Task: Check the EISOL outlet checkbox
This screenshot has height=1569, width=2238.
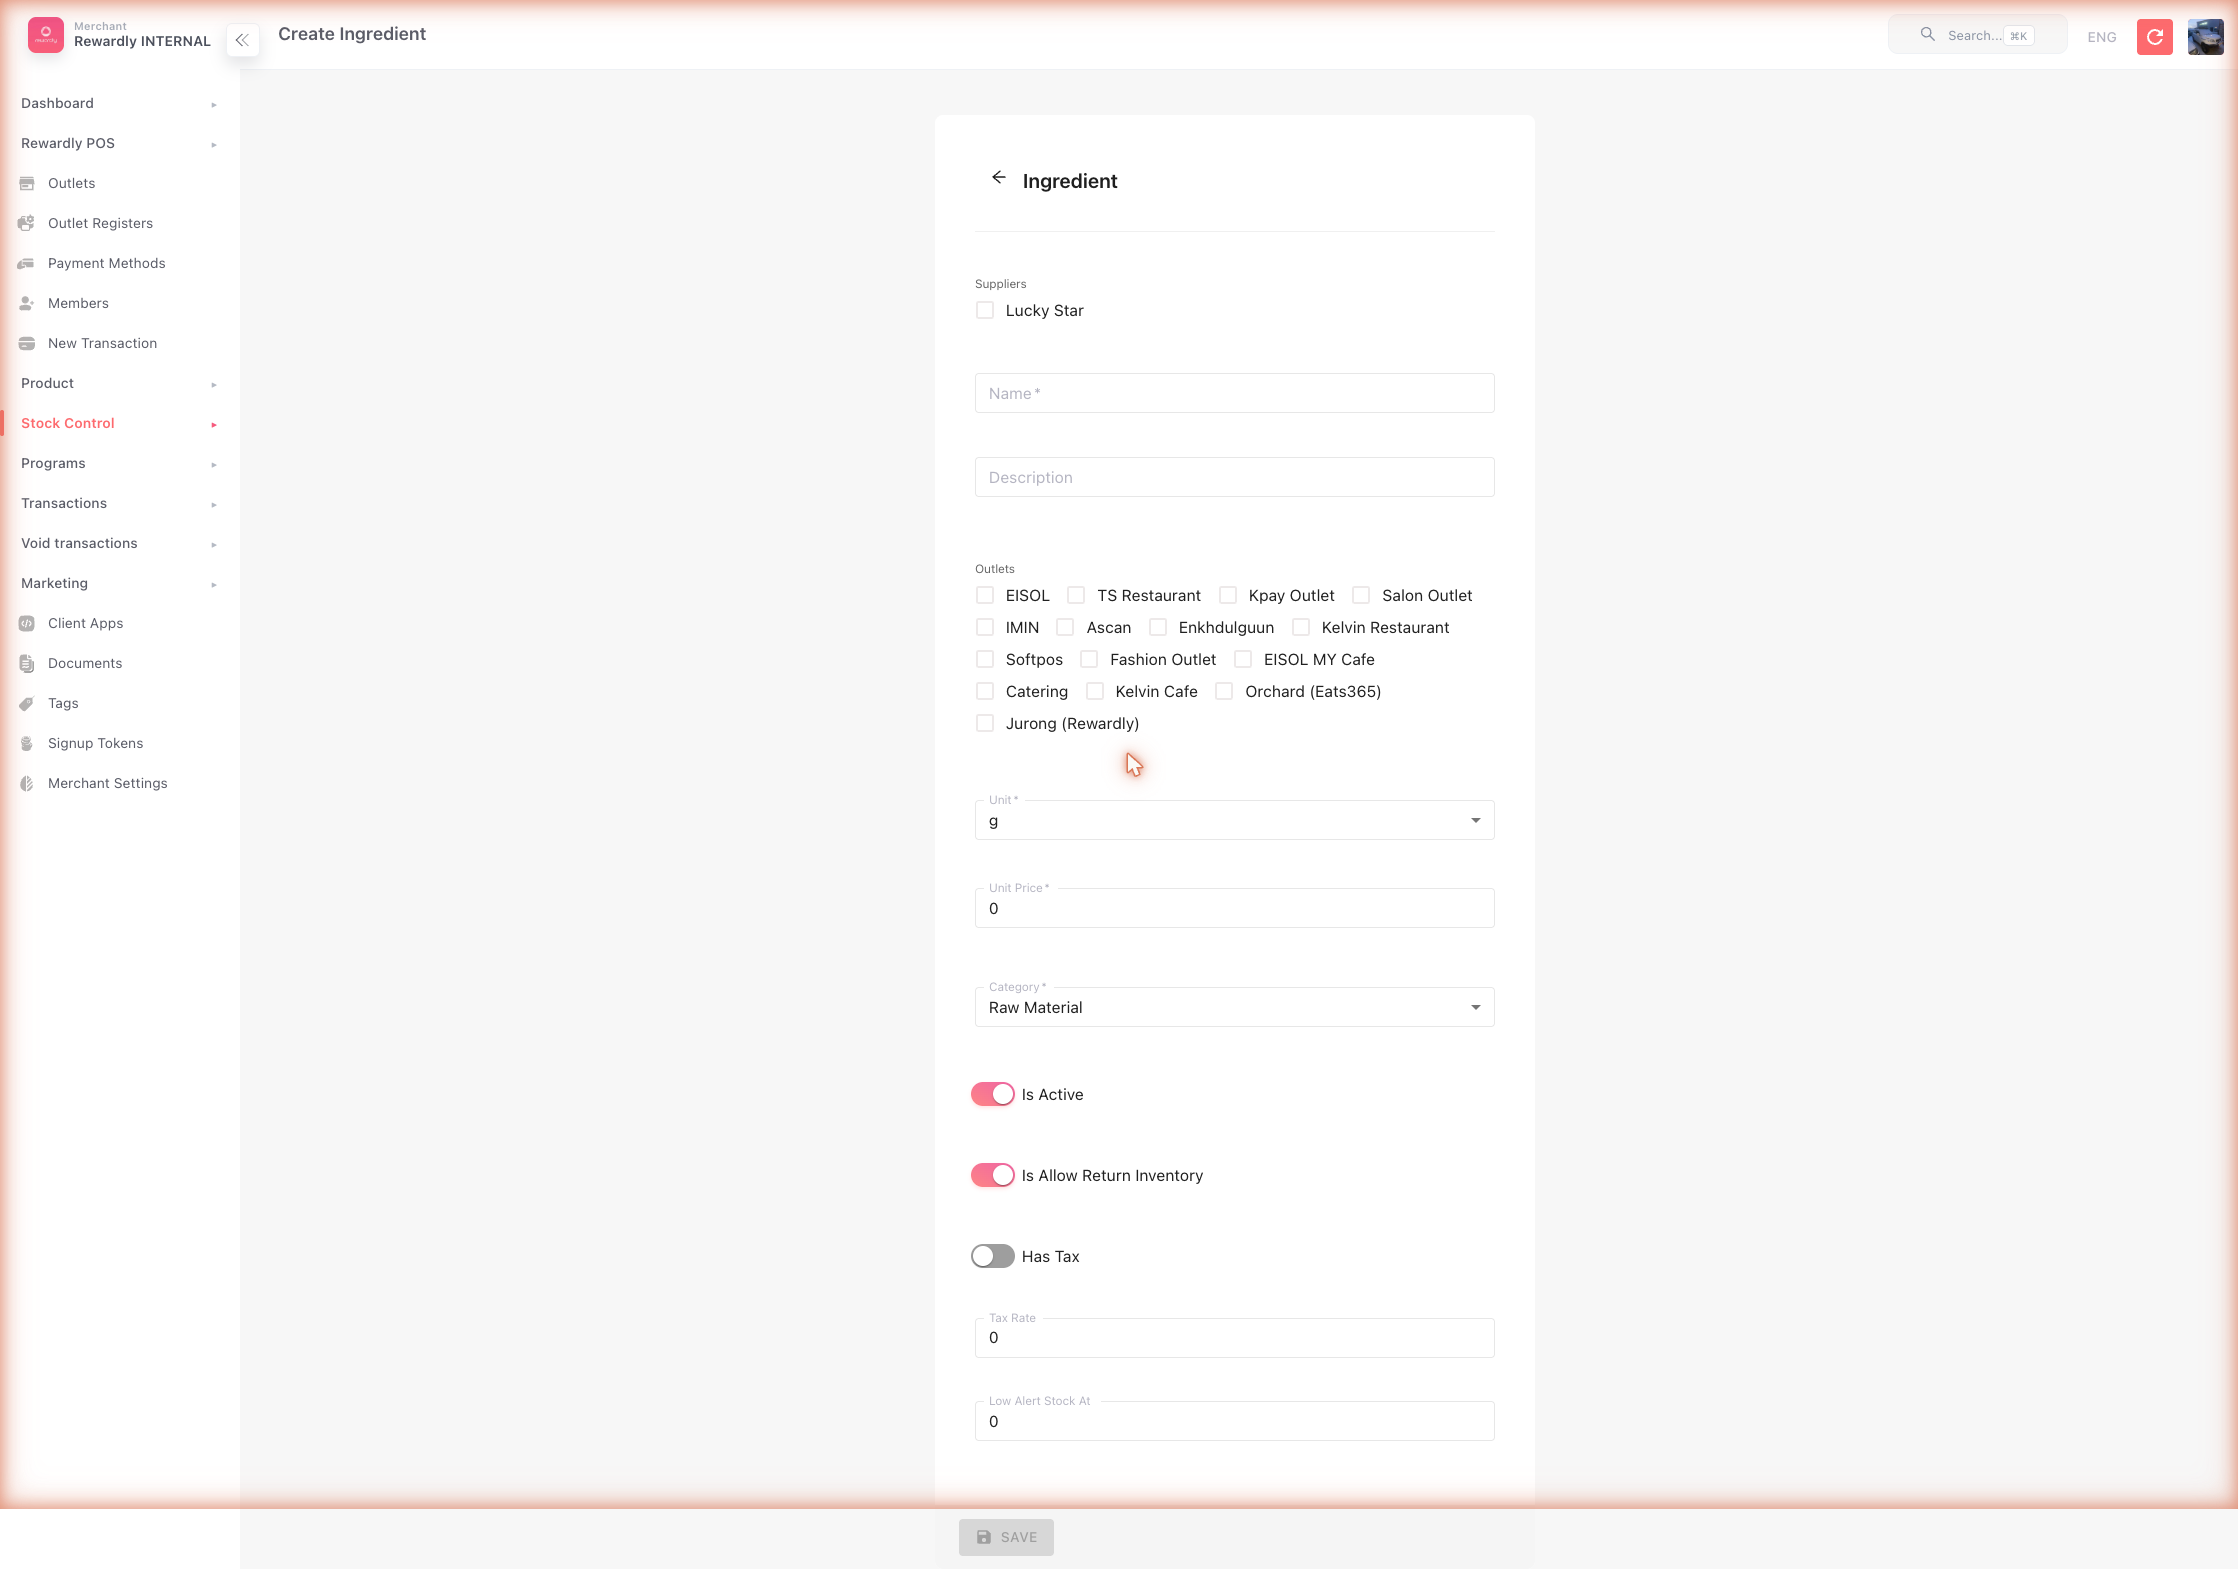Action: (x=985, y=595)
